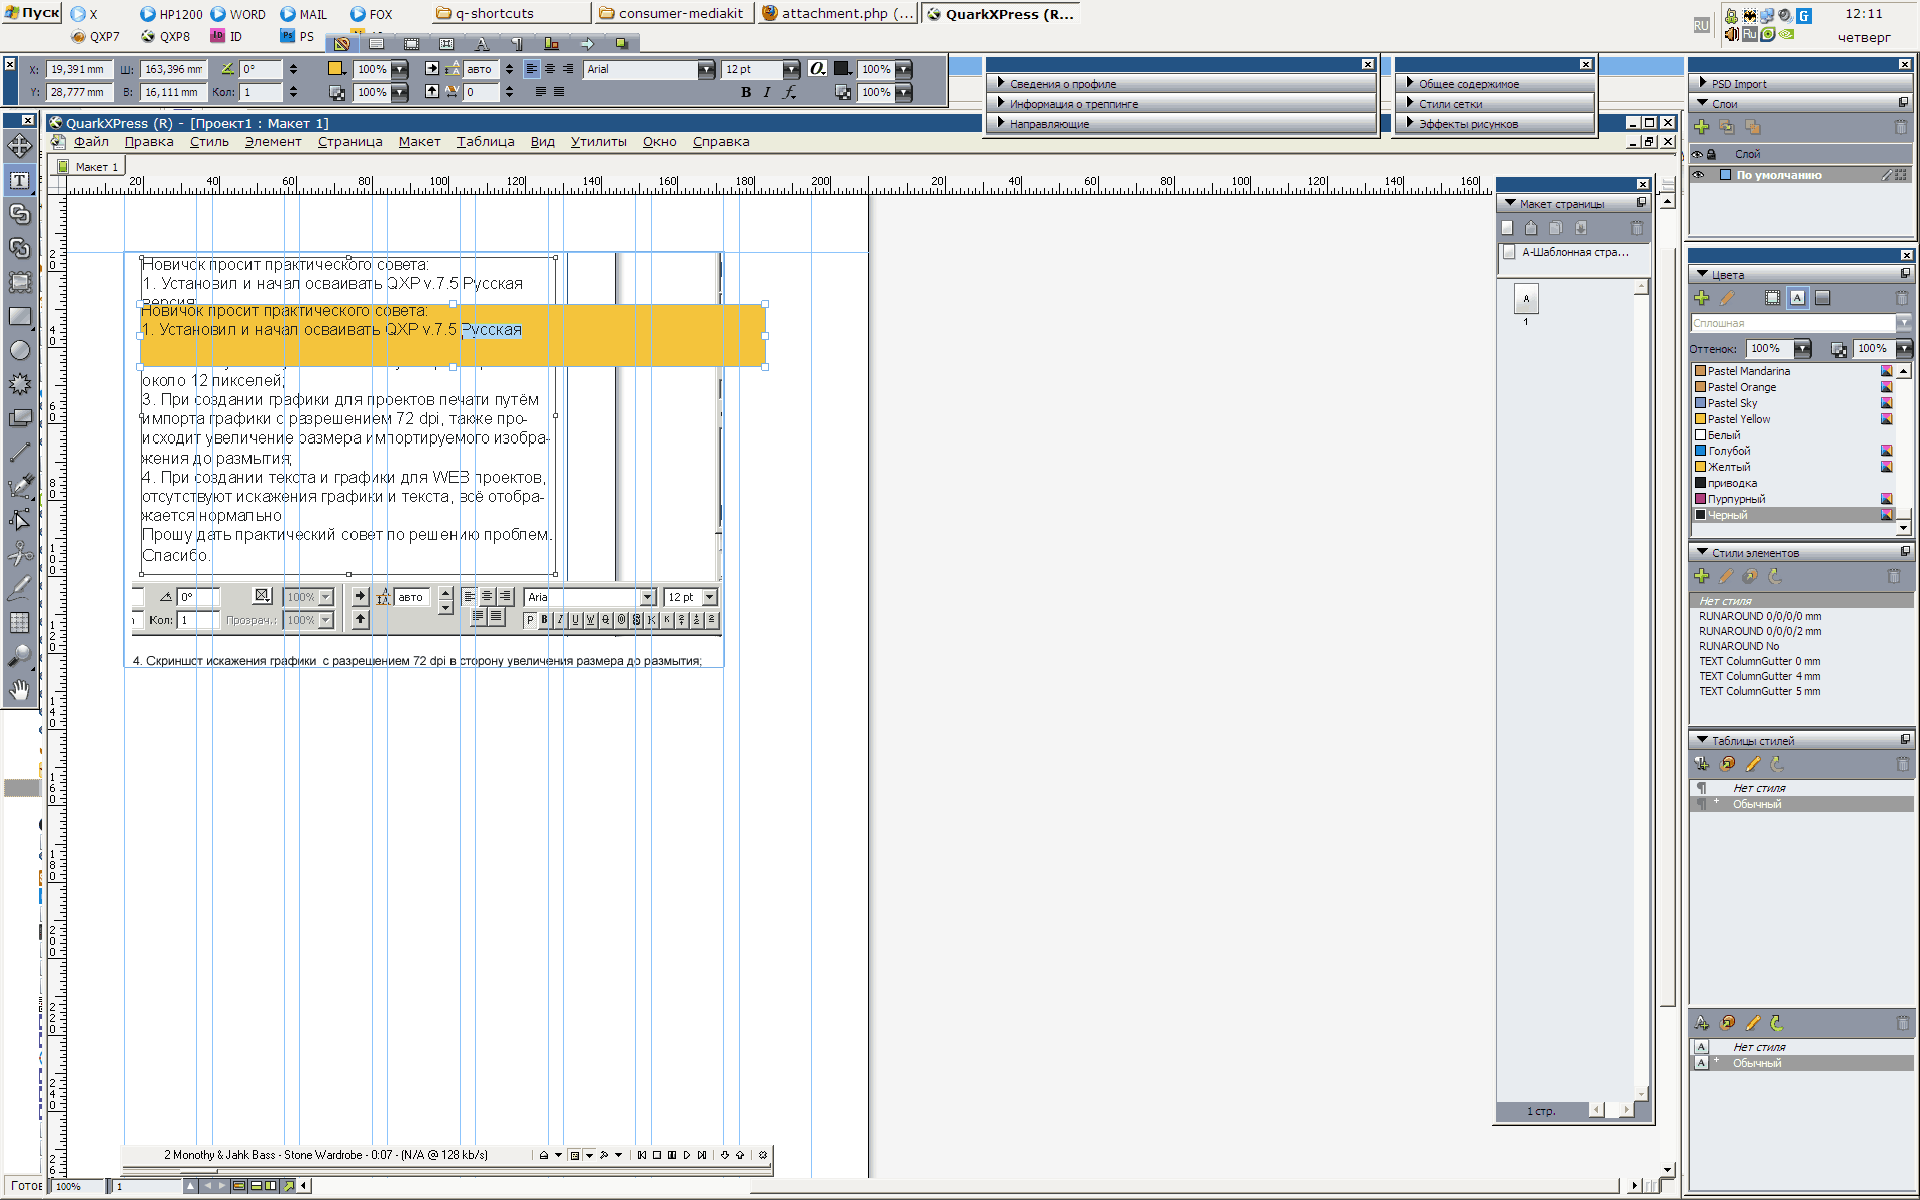Image resolution: width=1920 pixels, height=1200 pixels.
Task: Expand Стили сетки section
Action: [x=1410, y=103]
